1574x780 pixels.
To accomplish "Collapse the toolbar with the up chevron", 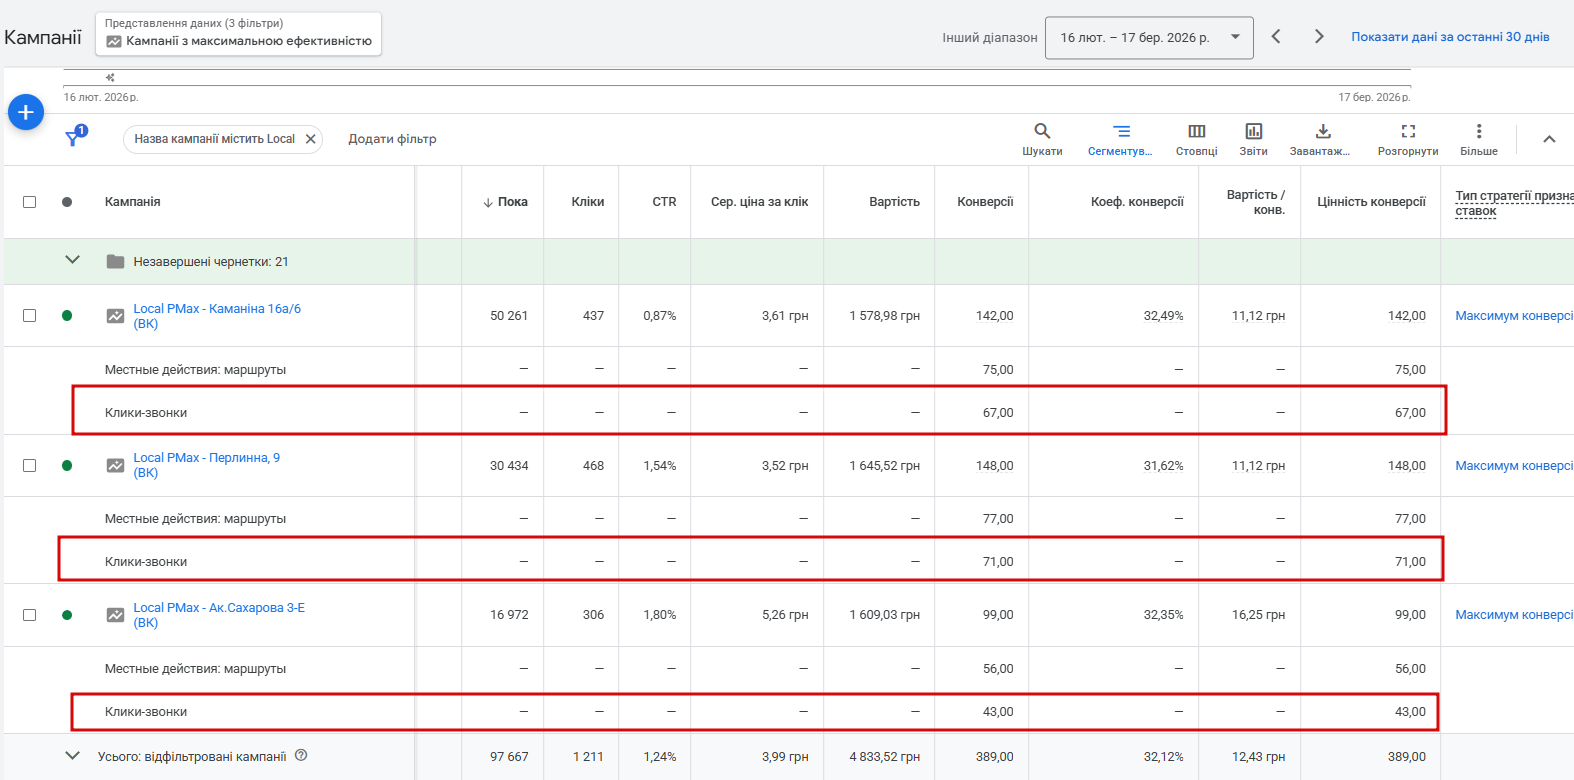I will tap(1548, 139).
